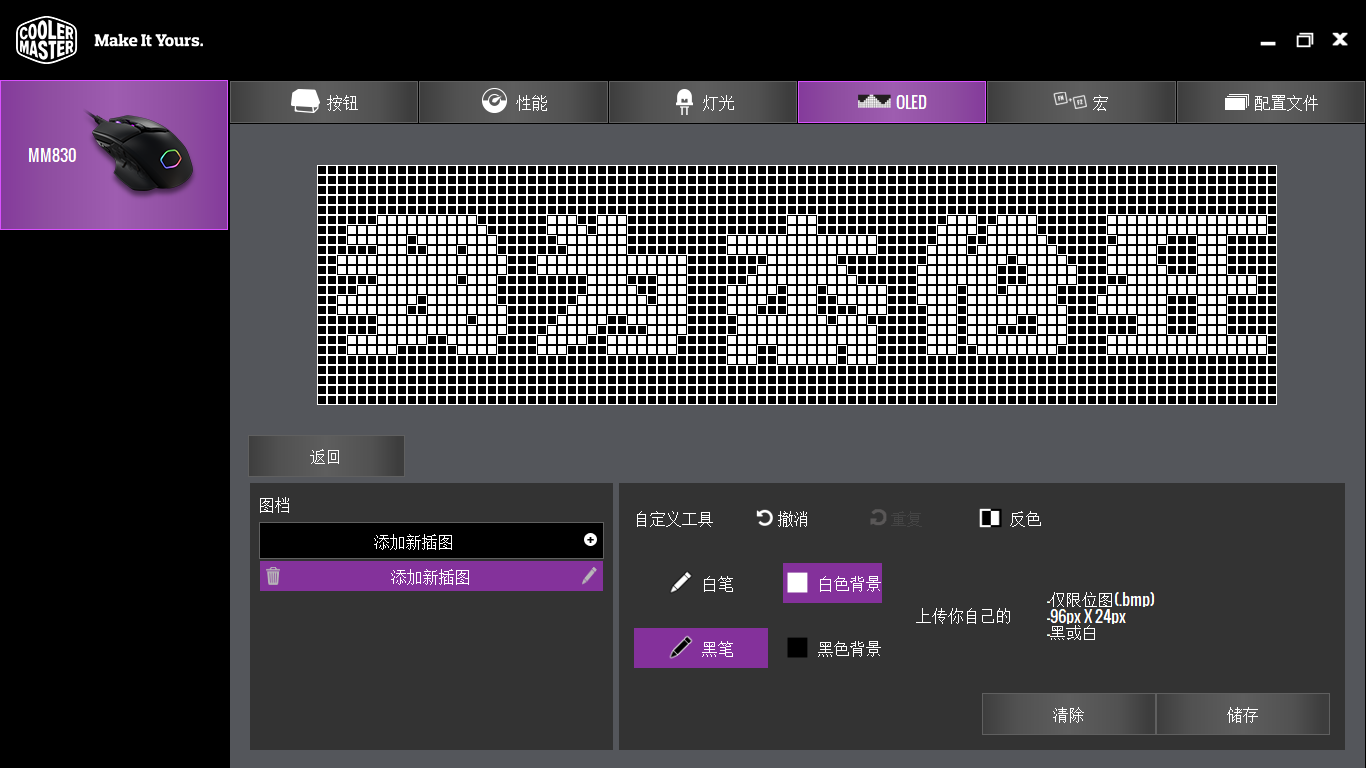Restore the window size
This screenshot has width=1366, height=768.
[1304, 40]
